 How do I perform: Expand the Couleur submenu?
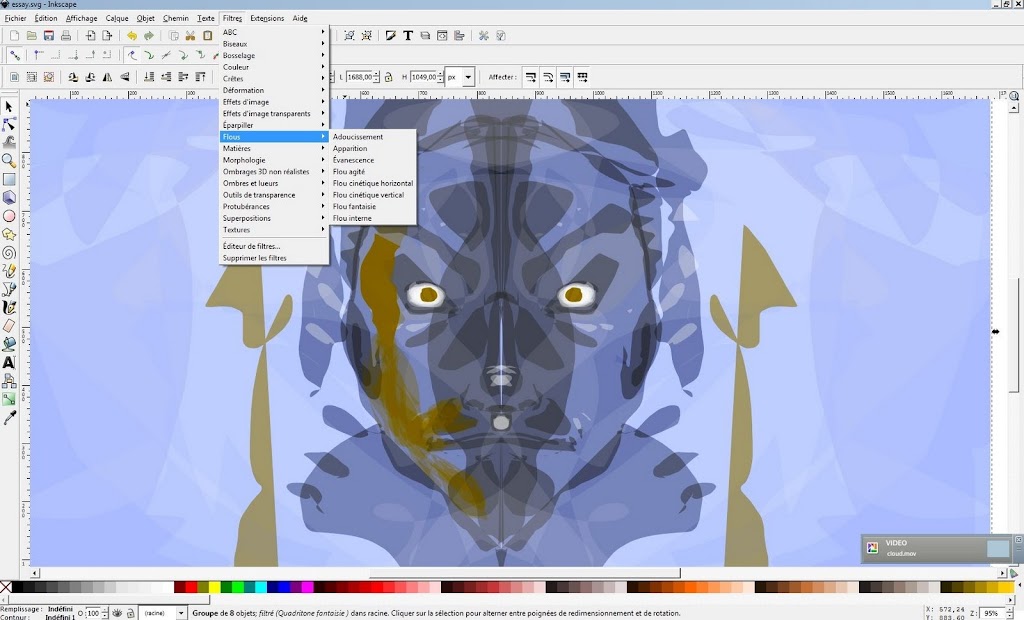274,67
